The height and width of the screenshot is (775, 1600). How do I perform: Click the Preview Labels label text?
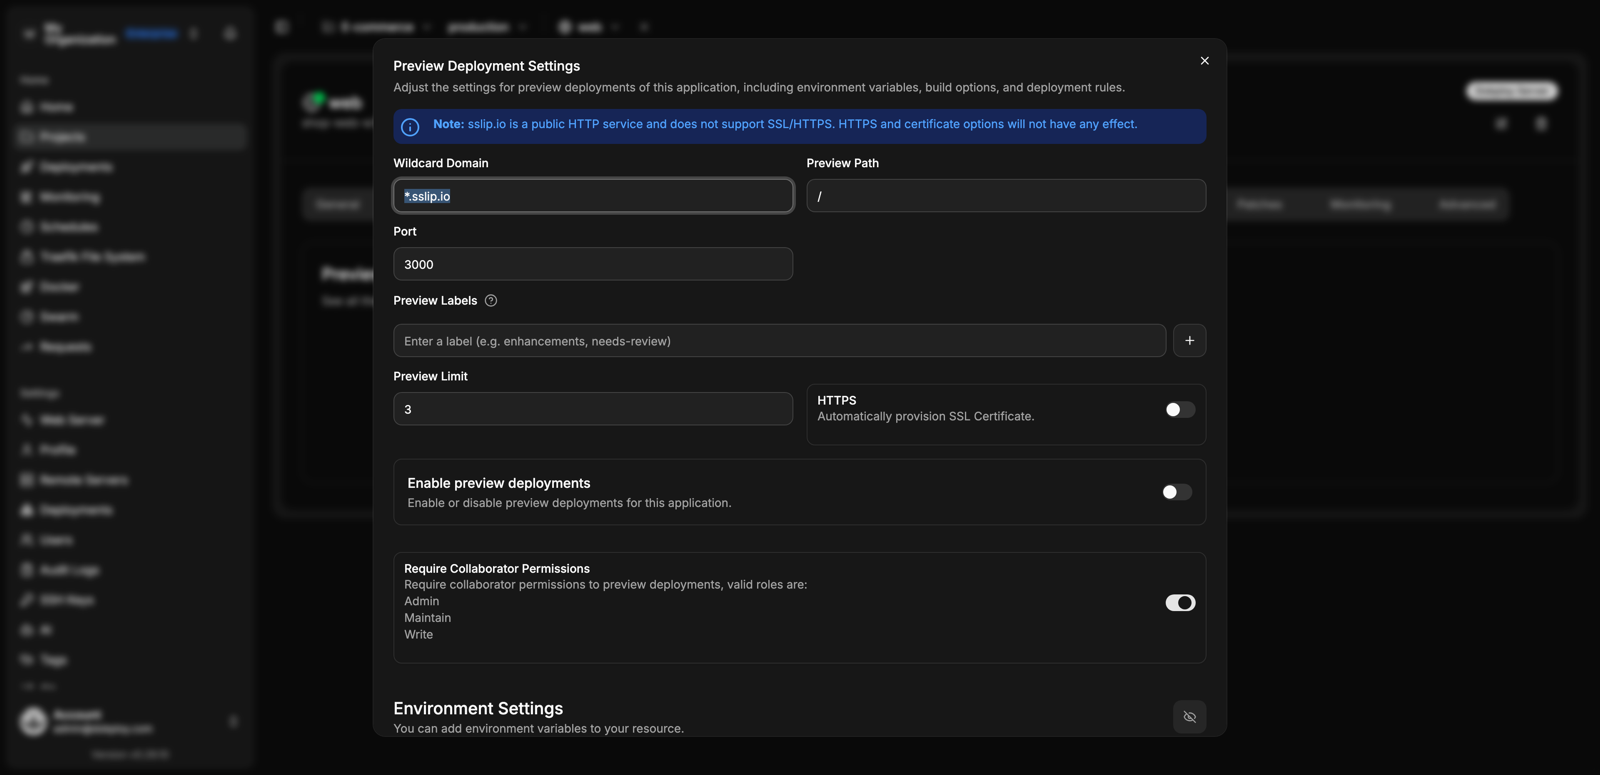[435, 301]
